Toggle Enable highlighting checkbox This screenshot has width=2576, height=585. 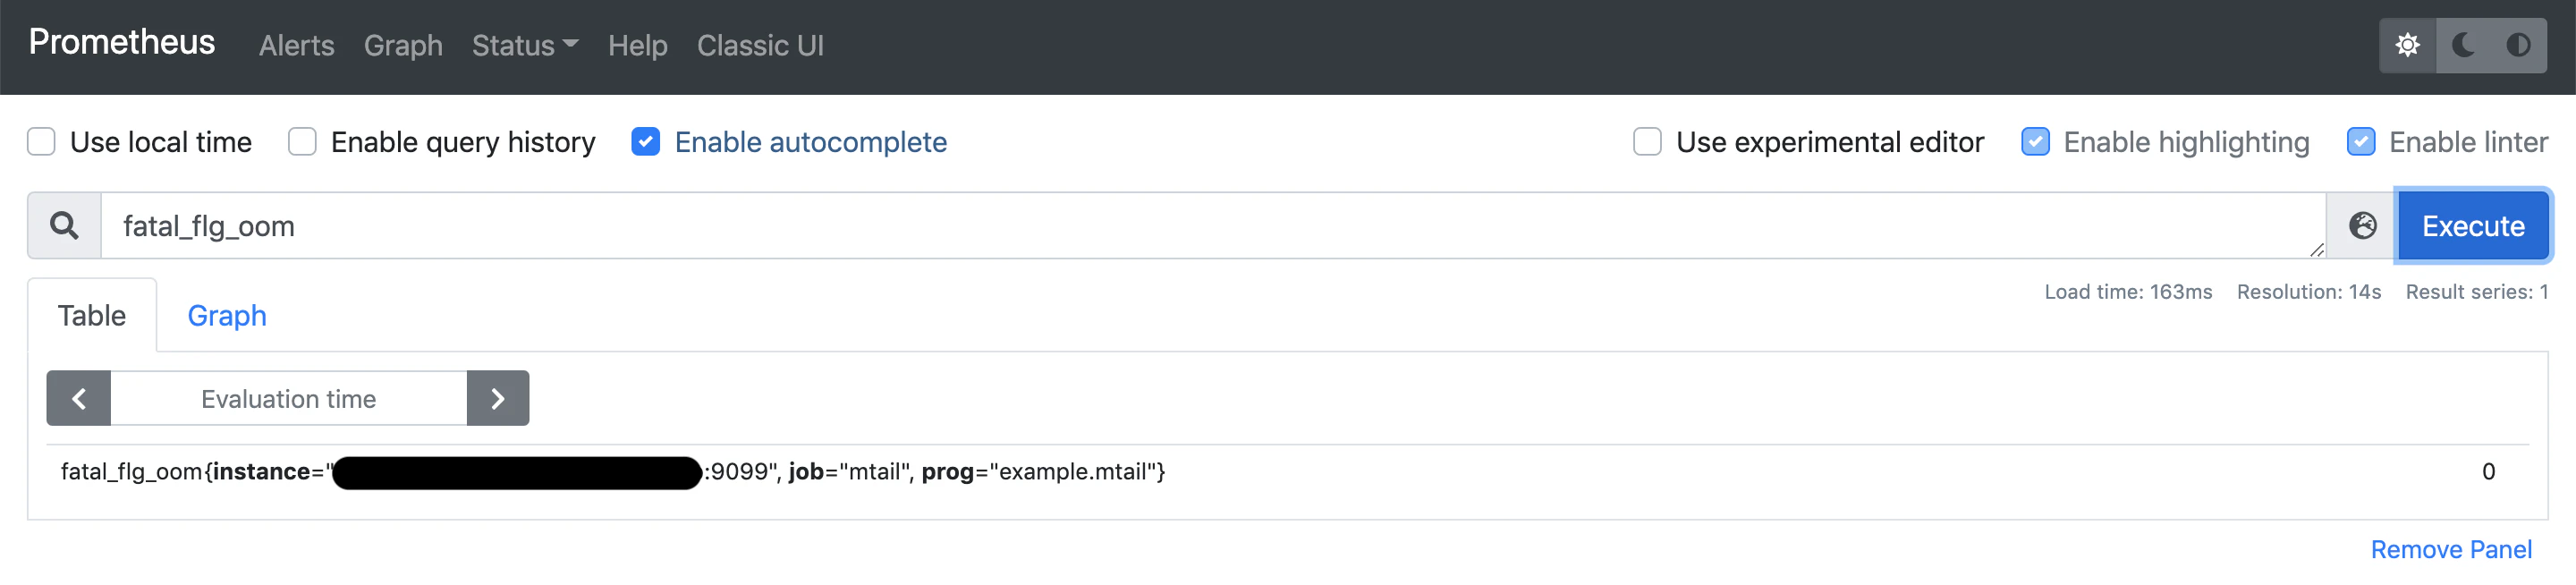[2035, 142]
